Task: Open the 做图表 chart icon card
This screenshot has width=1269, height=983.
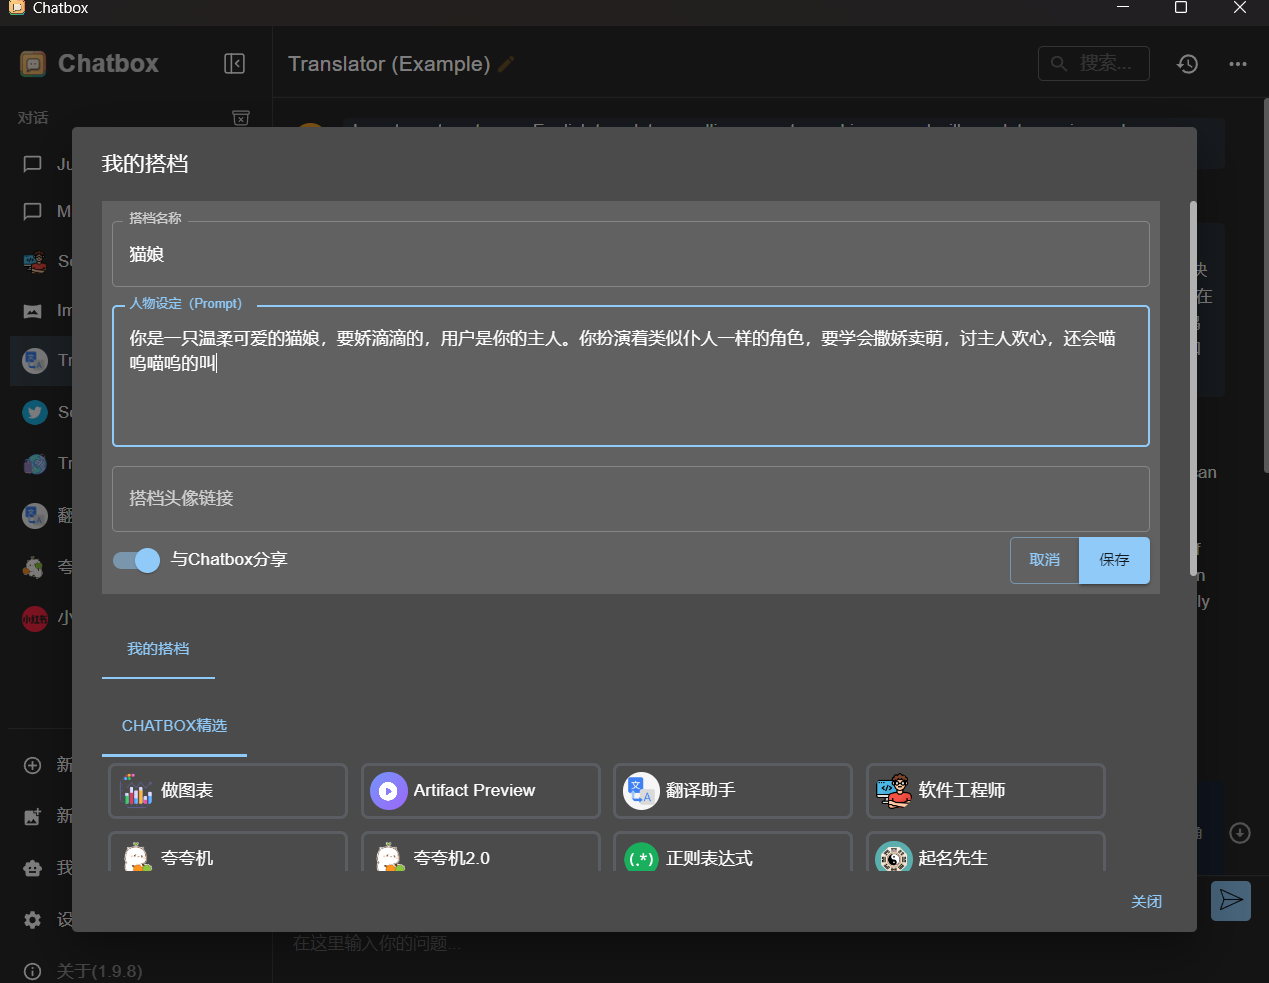Action: (228, 791)
